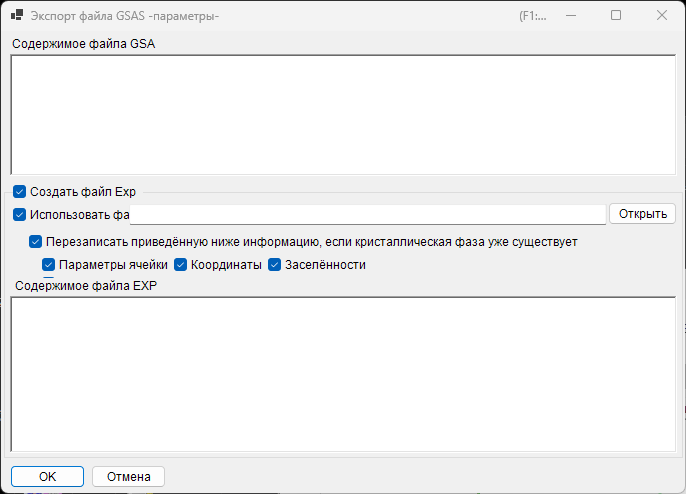This screenshot has width=686, height=494.
Task: Confirm with the OK button
Action: tap(47, 476)
